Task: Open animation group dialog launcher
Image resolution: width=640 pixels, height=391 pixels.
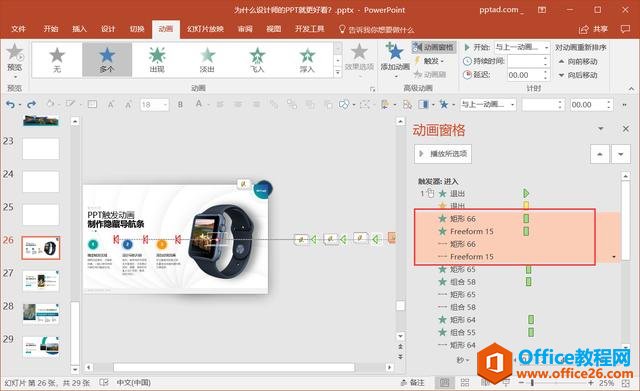Action: click(372, 89)
